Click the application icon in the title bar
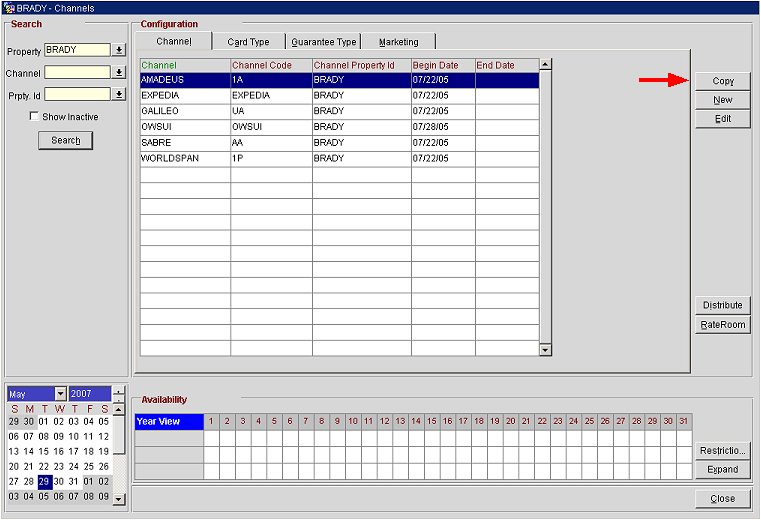The height and width of the screenshot is (520, 761). coord(9,7)
